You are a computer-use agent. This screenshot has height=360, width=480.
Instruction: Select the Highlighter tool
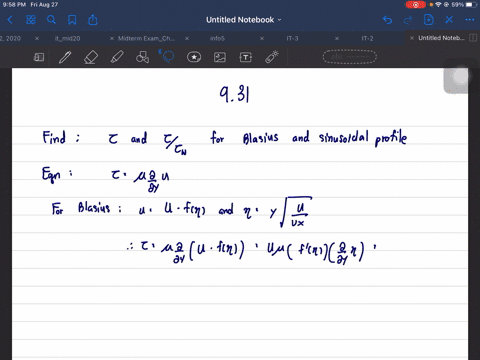pos(117,57)
